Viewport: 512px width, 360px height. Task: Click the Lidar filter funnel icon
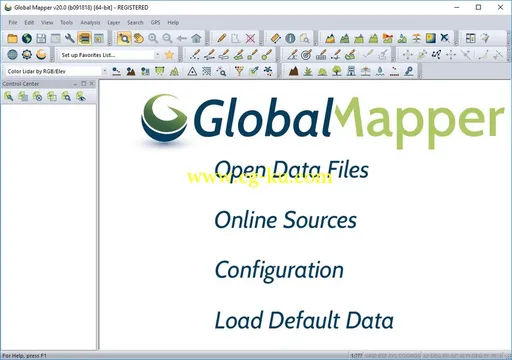pyautogui.click(x=239, y=71)
